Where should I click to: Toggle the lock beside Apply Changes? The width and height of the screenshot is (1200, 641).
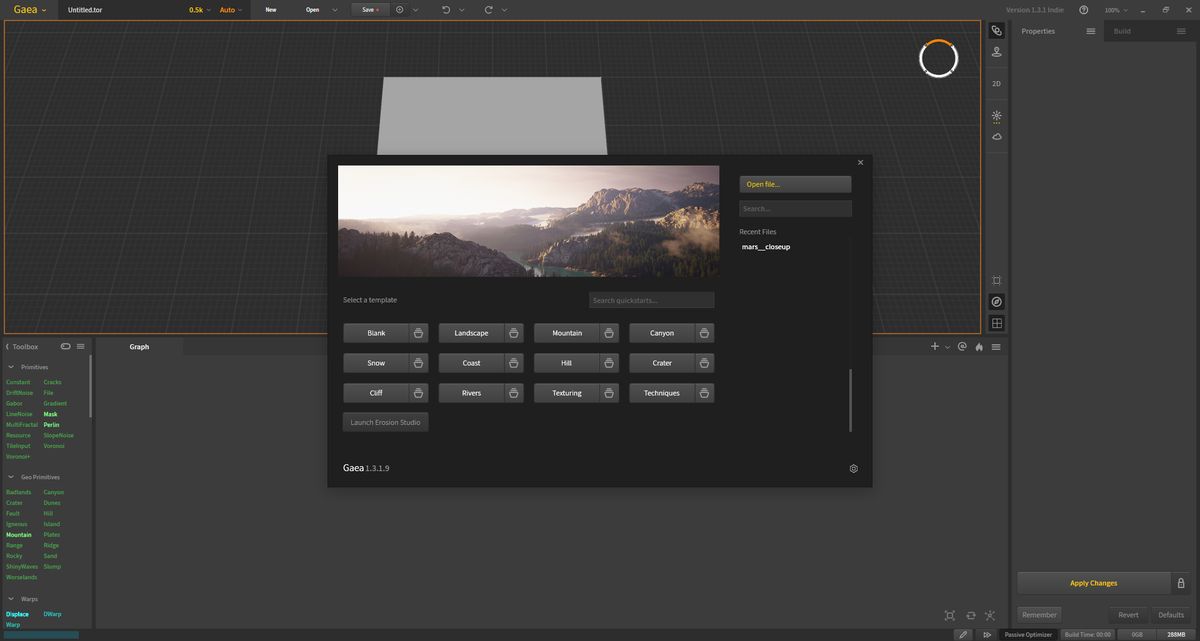click(x=1181, y=583)
